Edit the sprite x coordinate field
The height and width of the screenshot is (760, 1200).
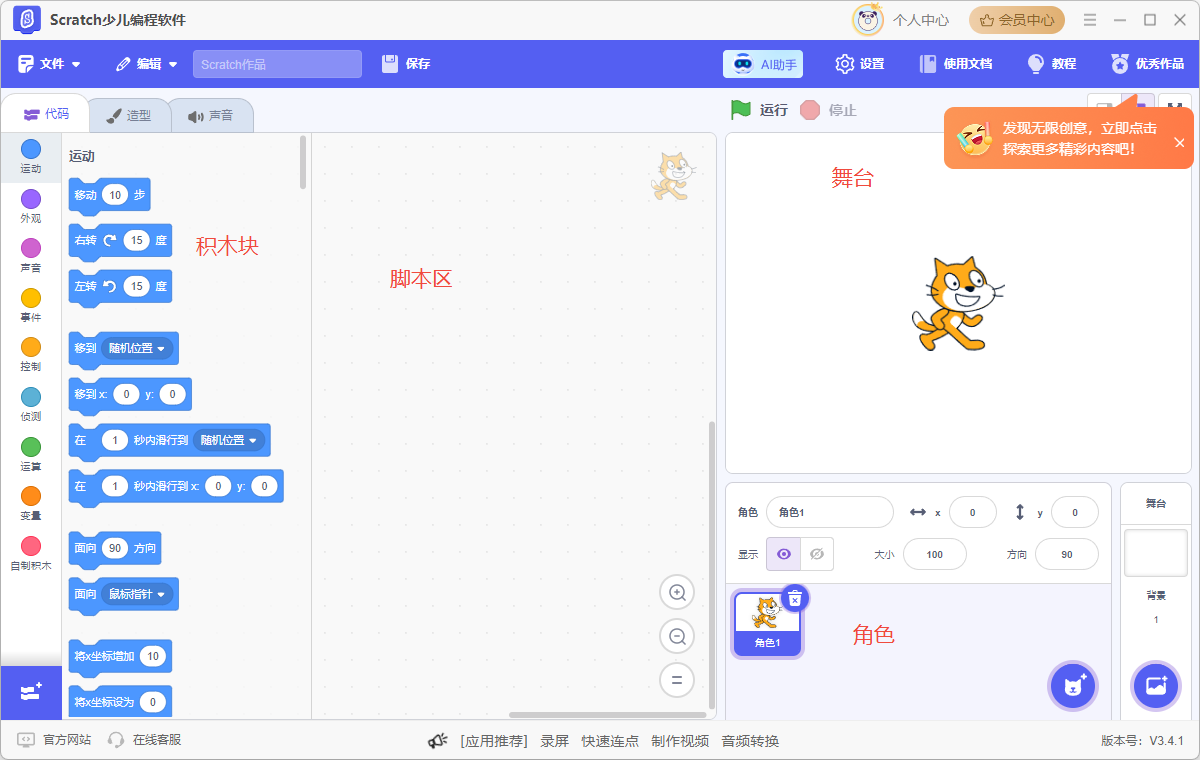click(x=973, y=512)
